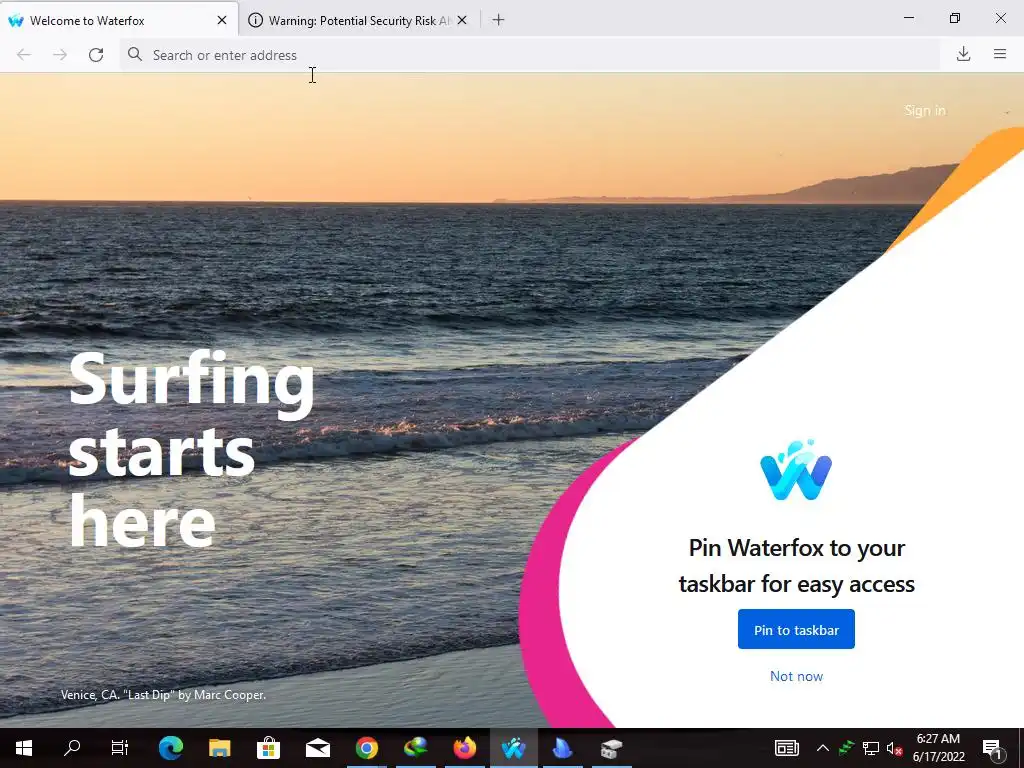Viewport: 1024px width, 768px height.
Task: Switch to Google Chrome on taskbar
Action: tap(367, 748)
